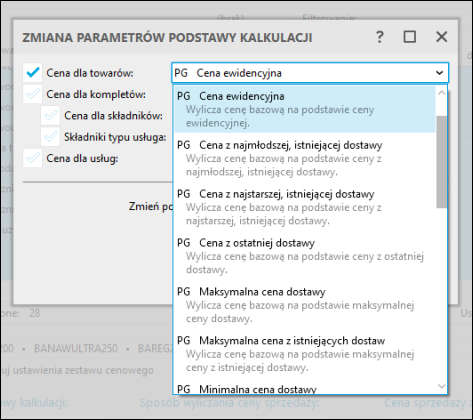Click the dropdown list scrollbar thumb
The image size is (473, 420).
441,162
